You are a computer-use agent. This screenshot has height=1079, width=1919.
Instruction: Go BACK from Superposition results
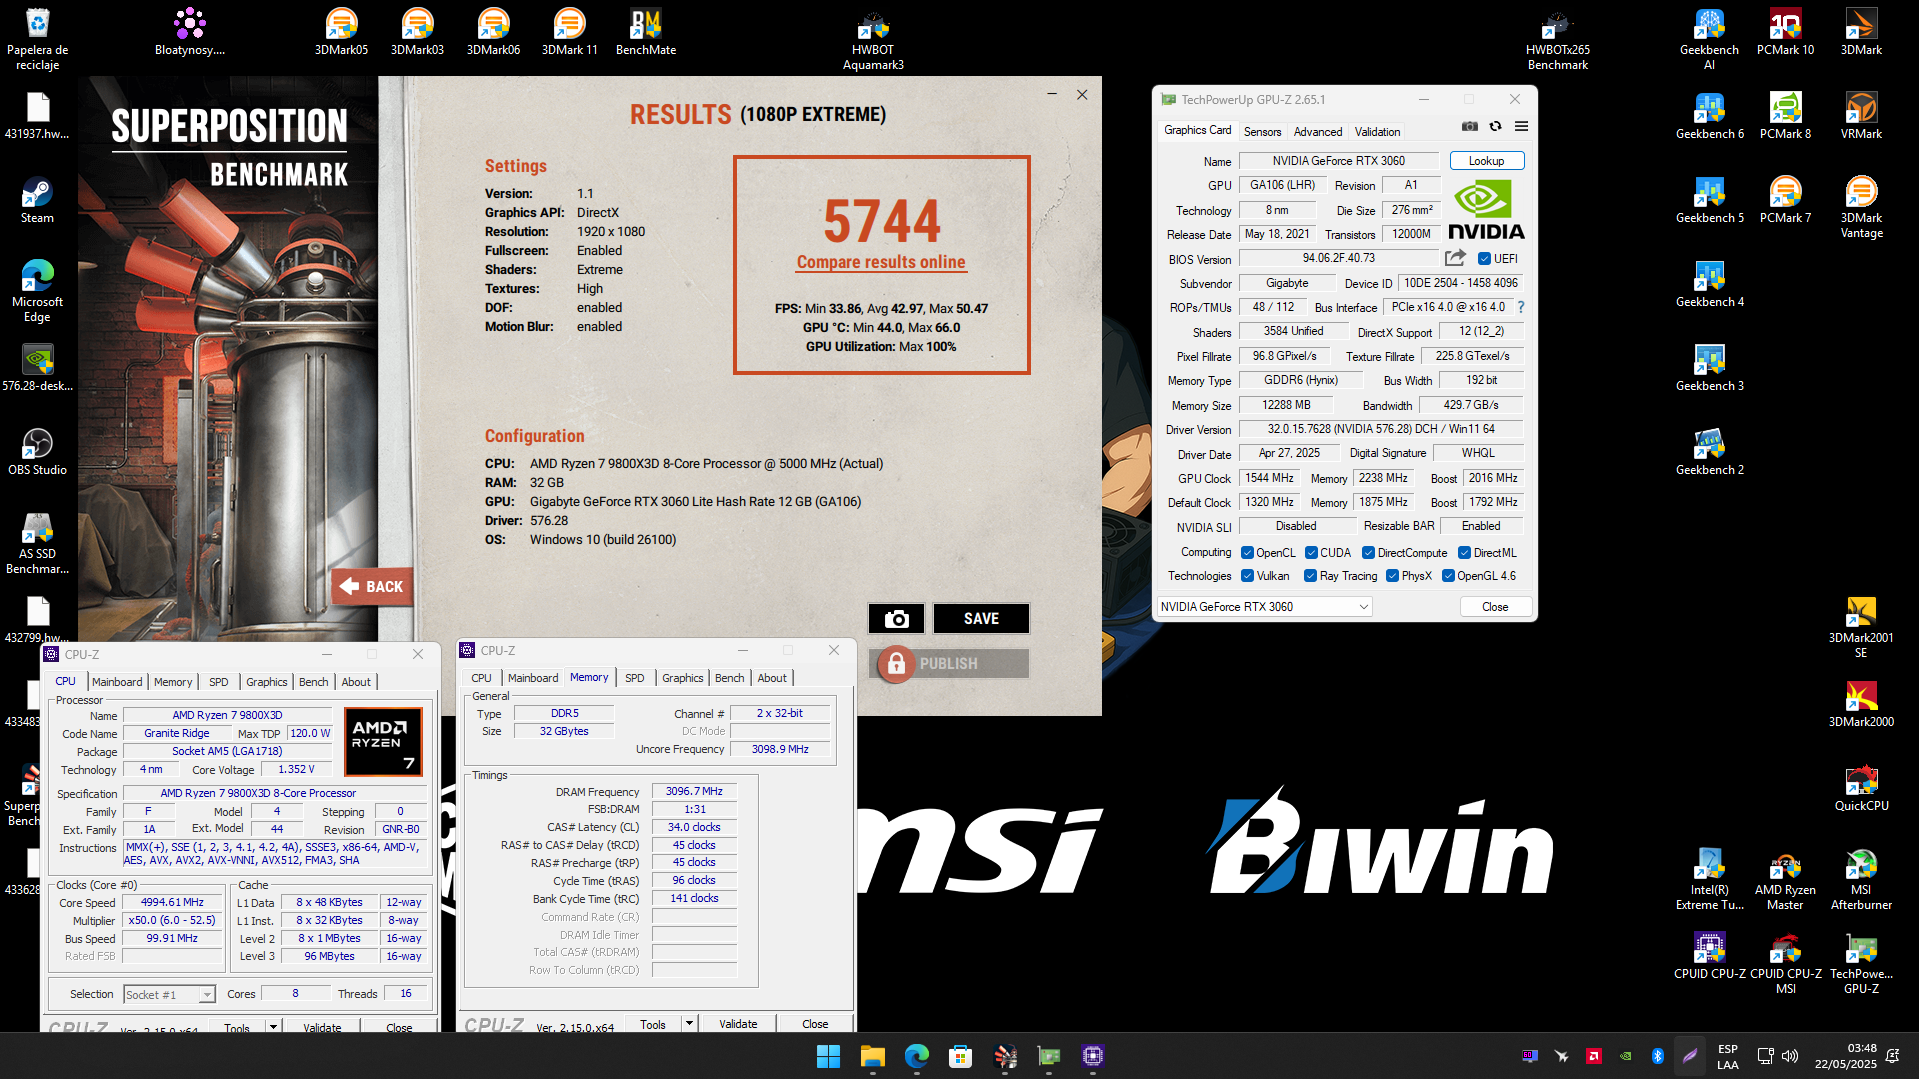[372, 587]
